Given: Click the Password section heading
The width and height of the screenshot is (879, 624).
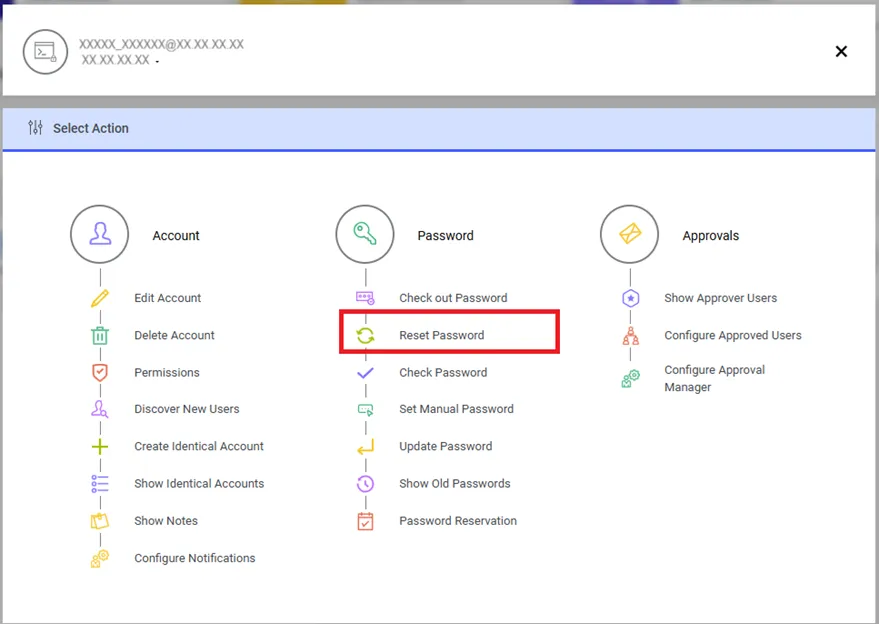Looking at the screenshot, I should (x=446, y=235).
